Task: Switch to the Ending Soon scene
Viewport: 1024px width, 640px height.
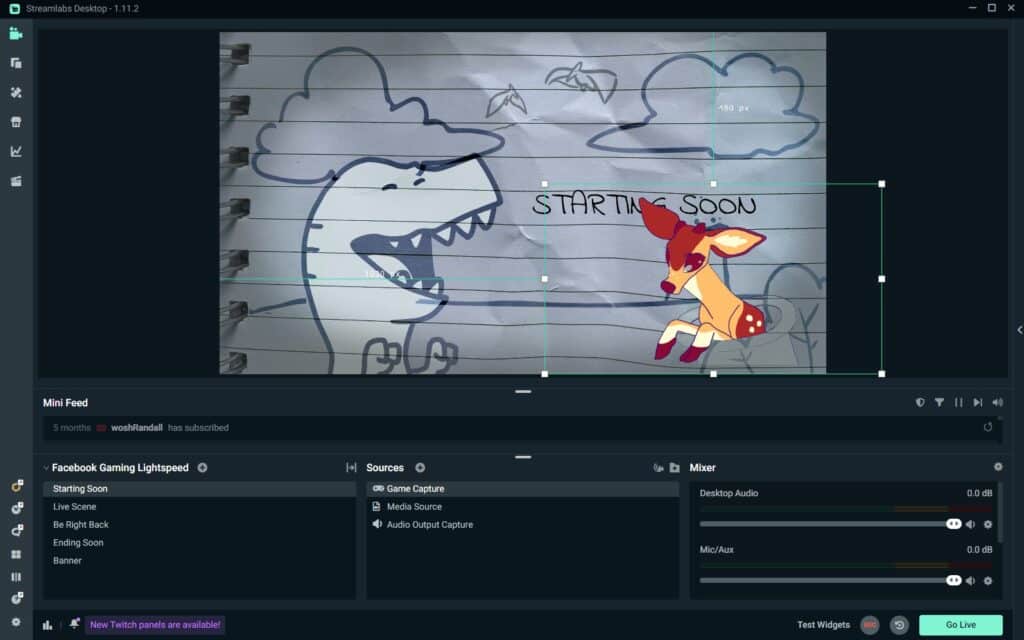Action: [200, 543]
